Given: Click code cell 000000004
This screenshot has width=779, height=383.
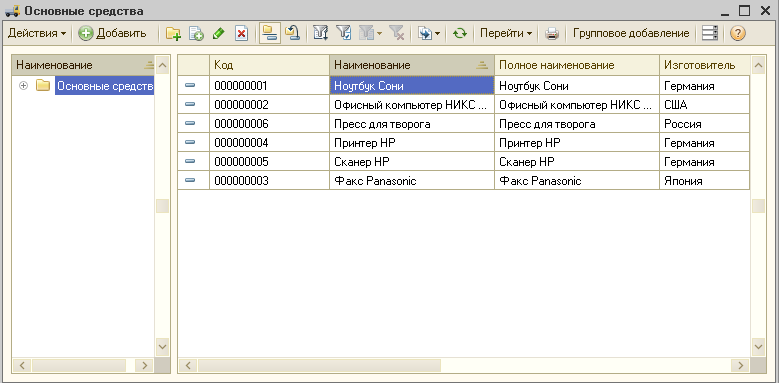Looking at the screenshot, I should point(269,143).
